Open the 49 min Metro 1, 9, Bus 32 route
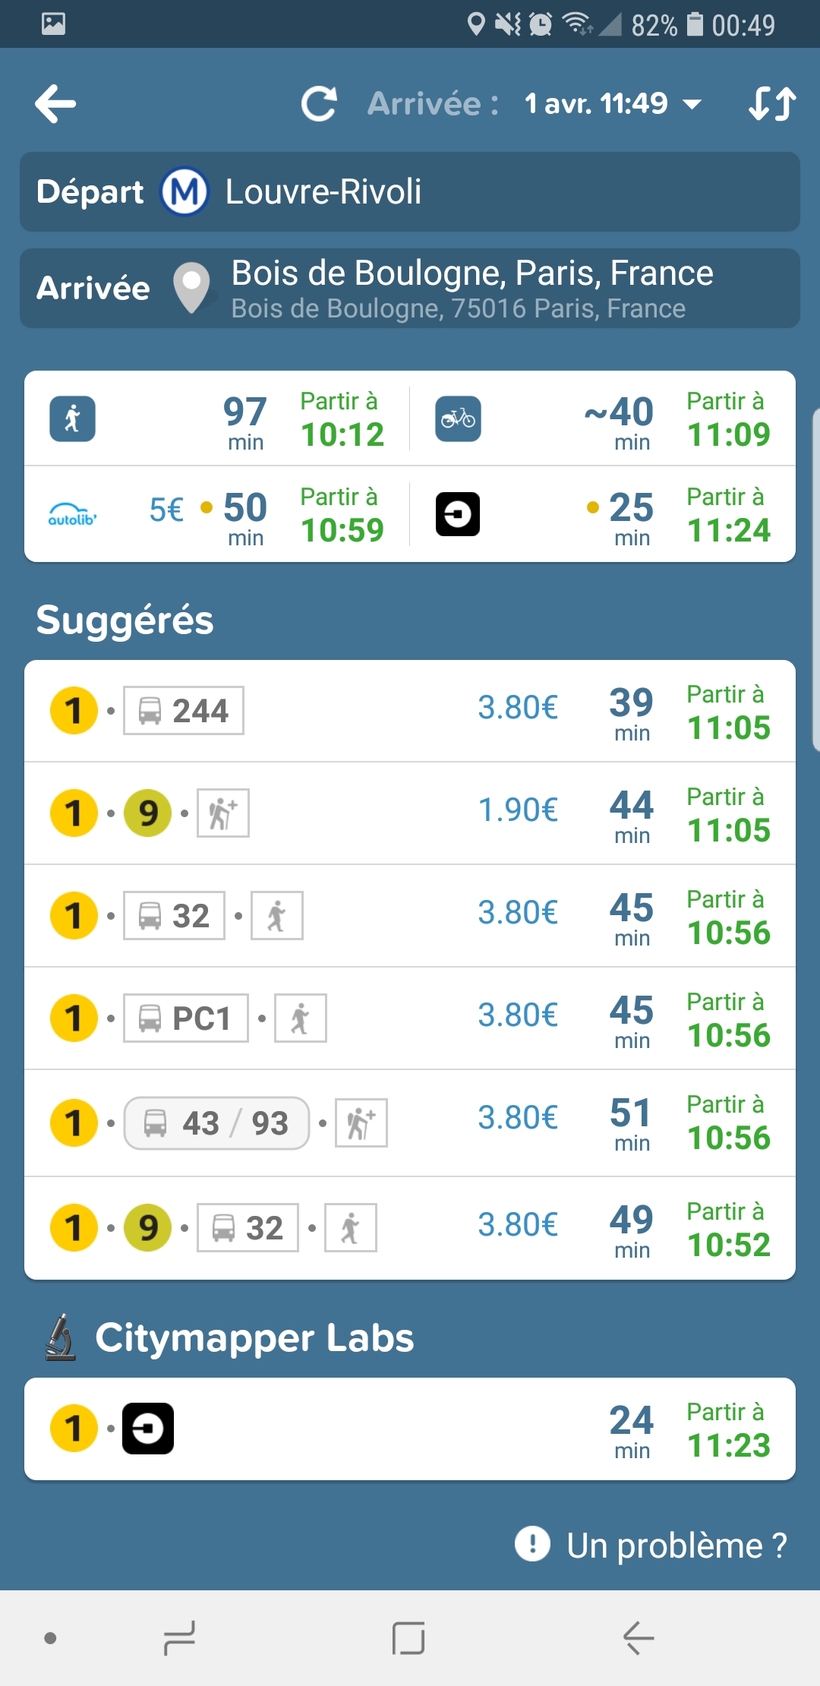820x1686 pixels. point(410,1228)
